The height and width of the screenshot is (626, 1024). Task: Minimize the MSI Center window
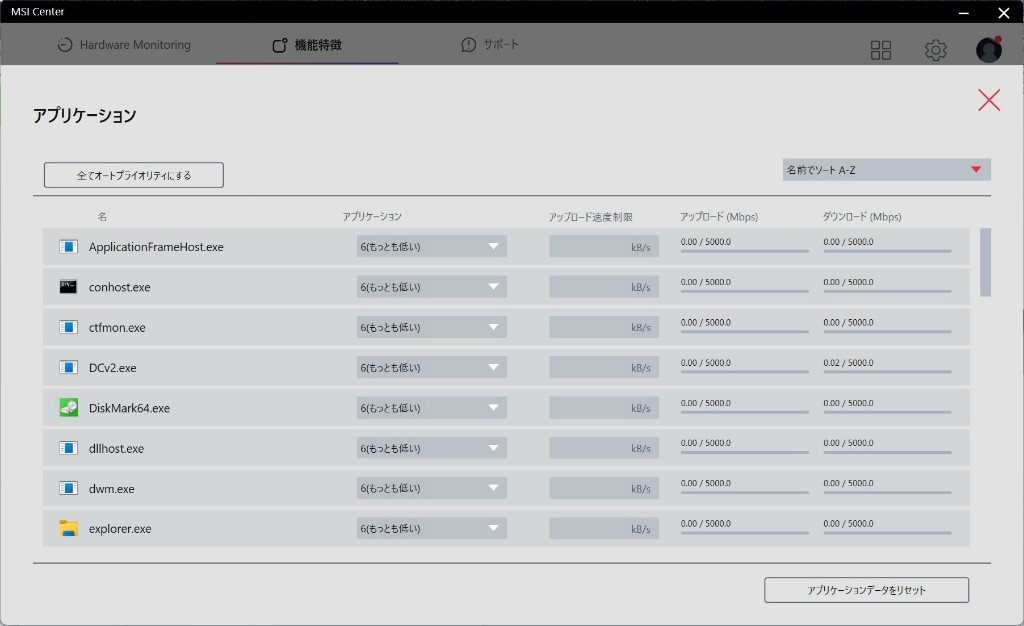pyautogui.click(x=964, y=12)
